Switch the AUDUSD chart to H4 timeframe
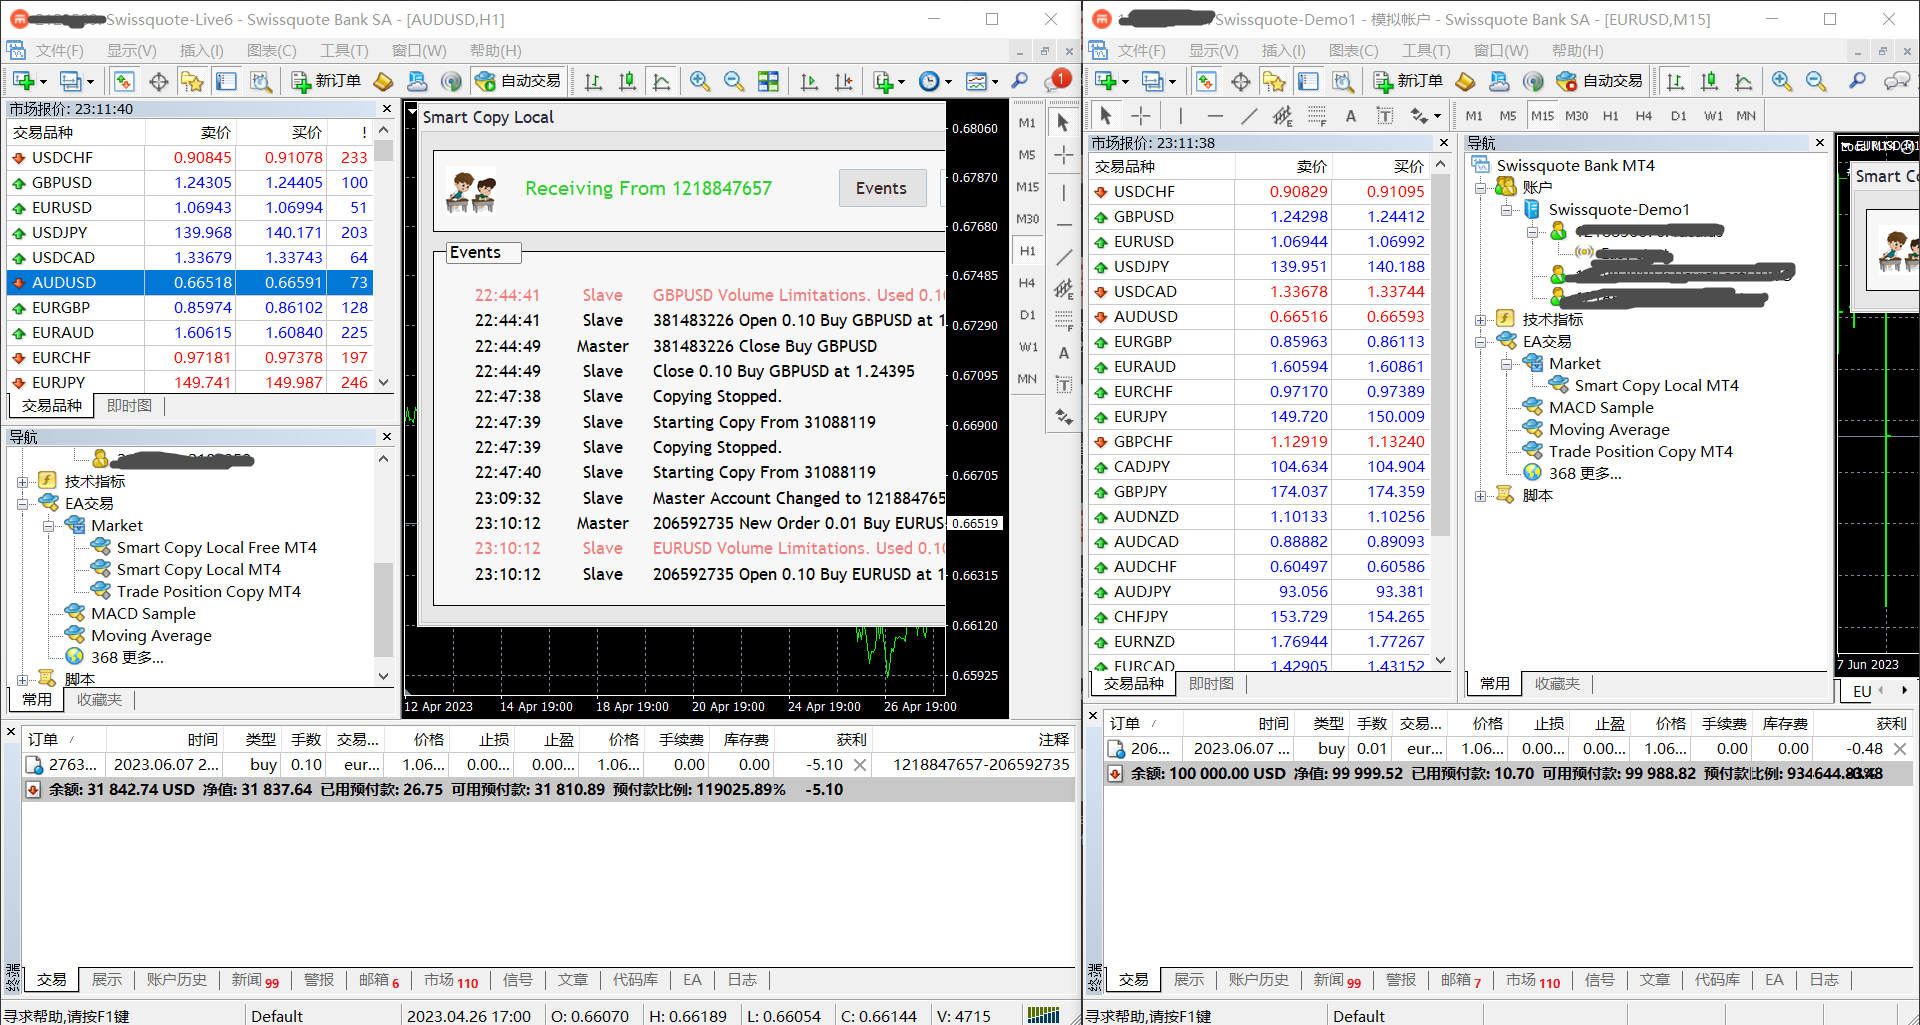The image size is (1920, 1025). [1027, 283]
